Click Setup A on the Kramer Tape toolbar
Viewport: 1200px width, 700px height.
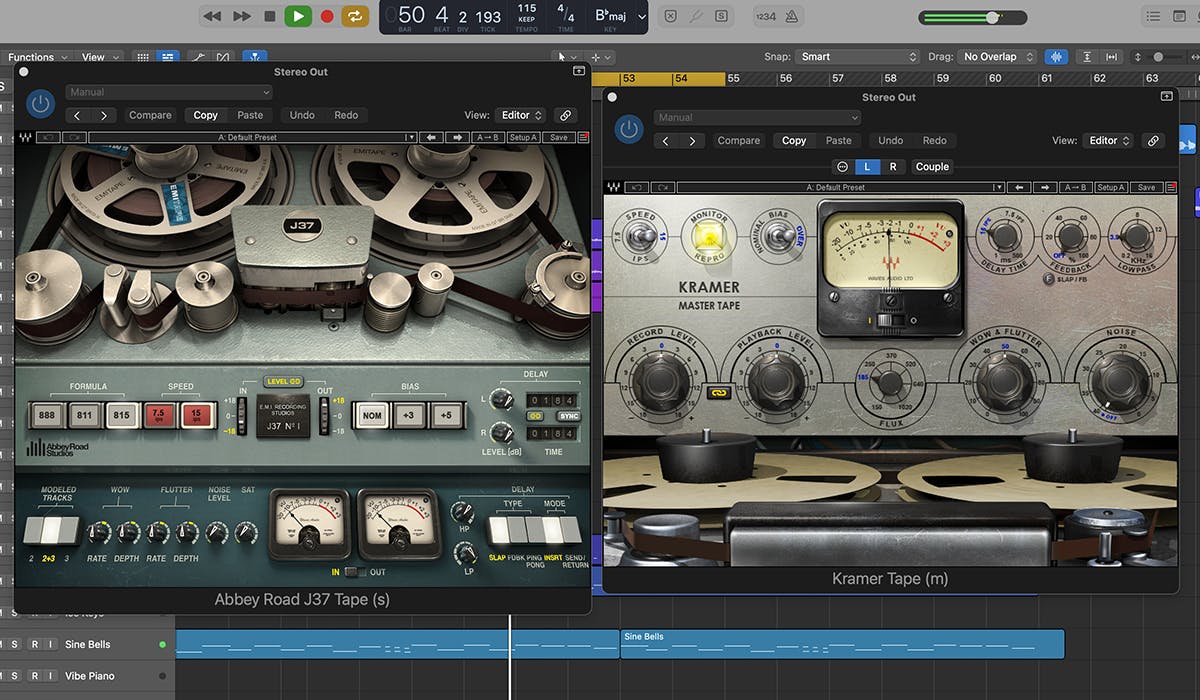(x=1110, y=187)
